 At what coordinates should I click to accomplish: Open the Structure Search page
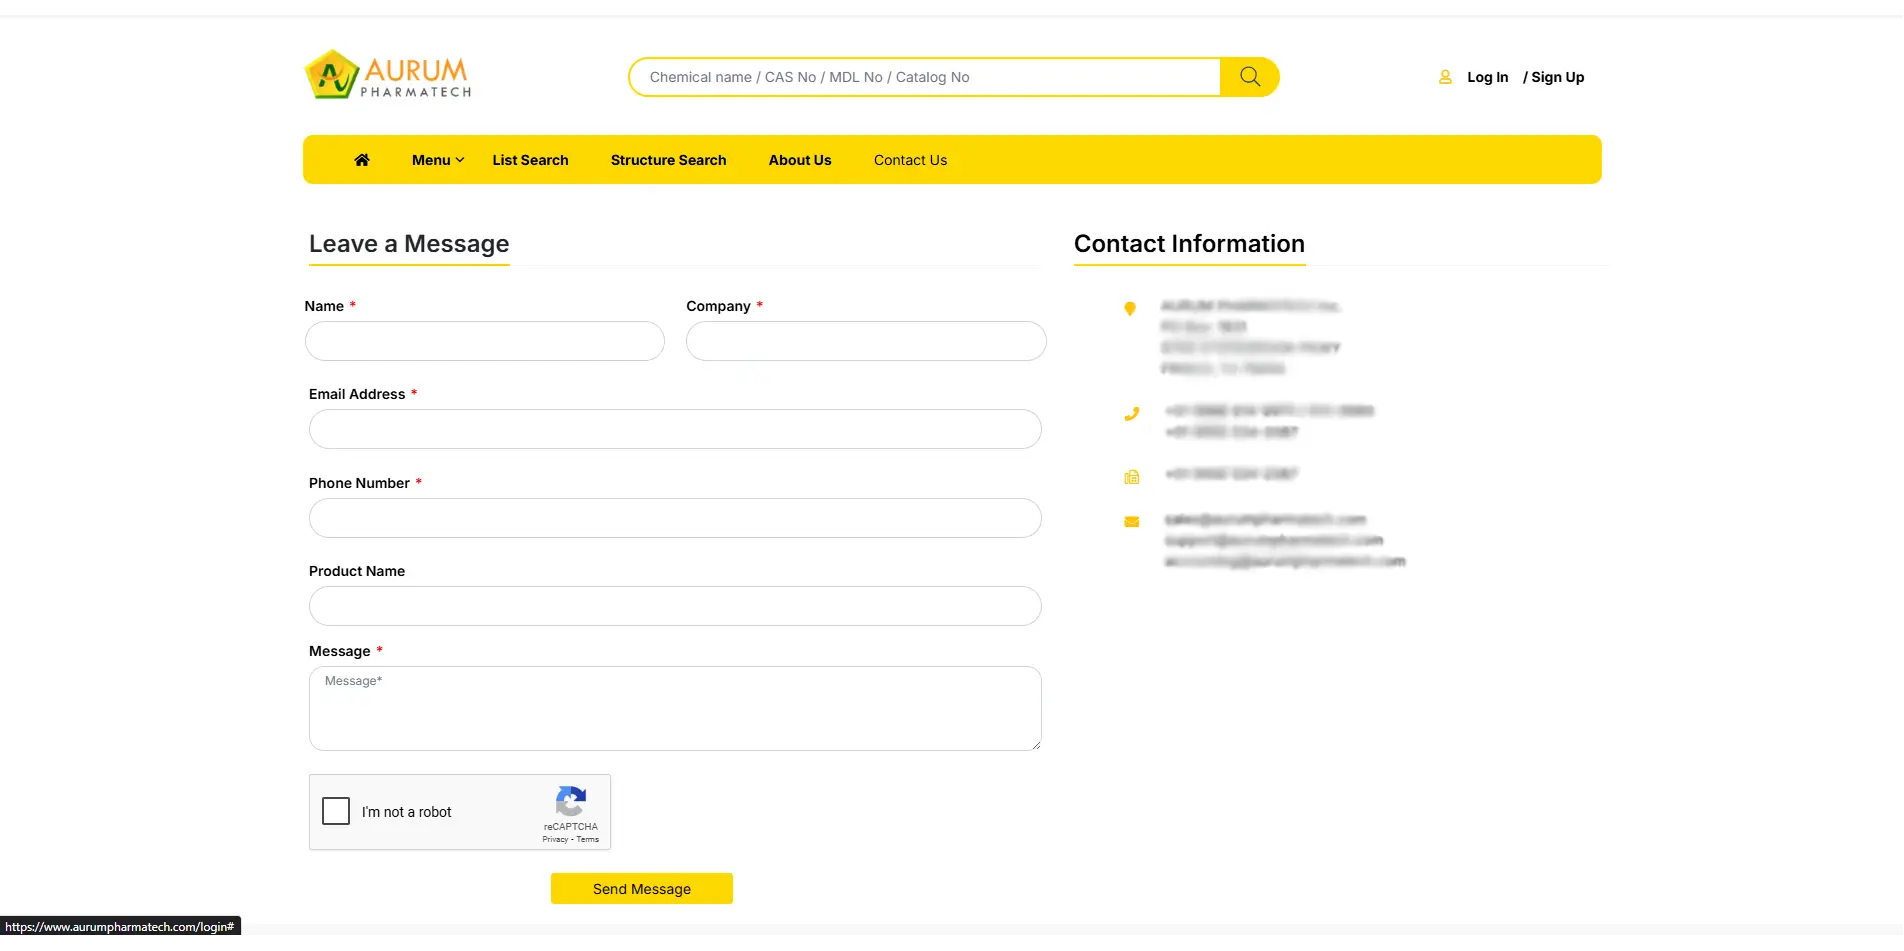click(x=668, y=160)
